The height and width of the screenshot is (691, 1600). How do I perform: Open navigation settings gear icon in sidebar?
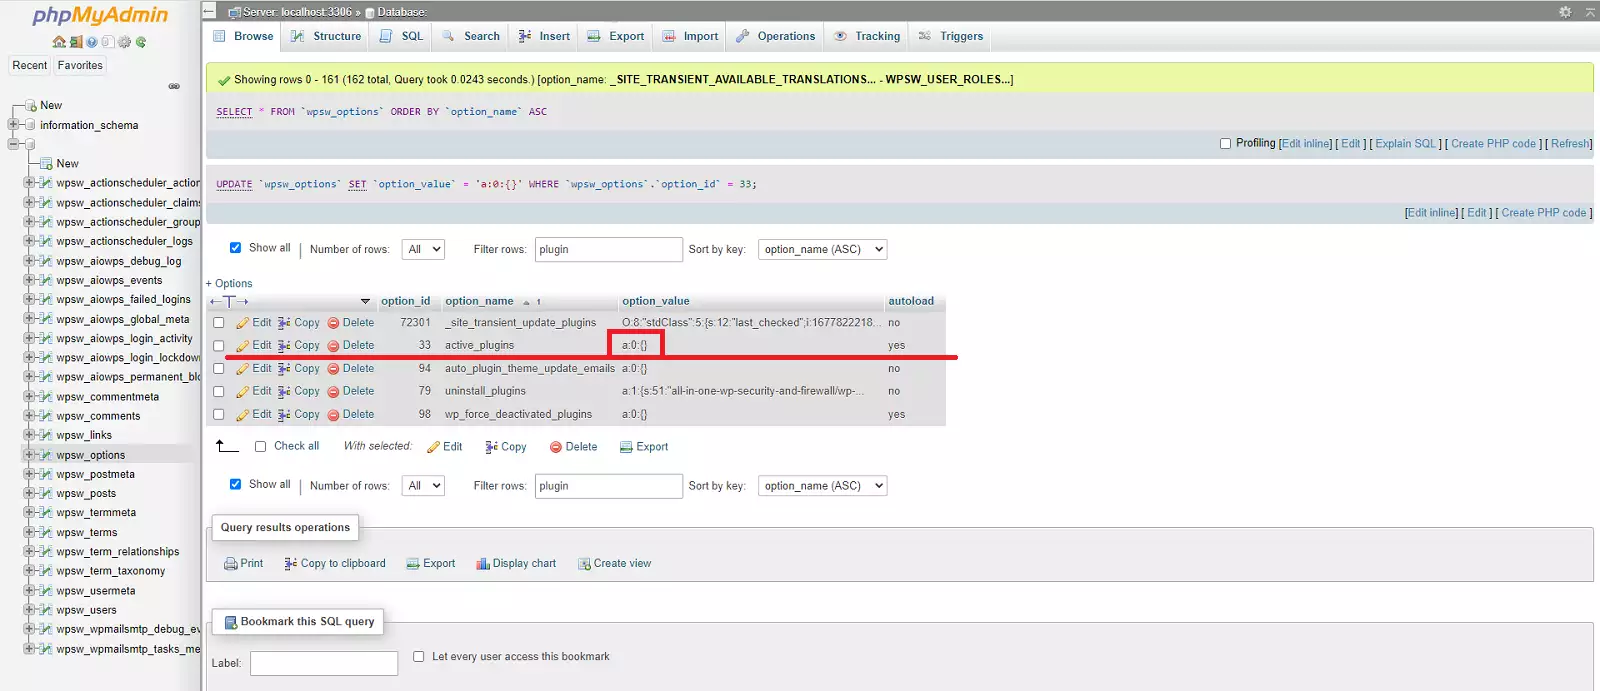124,42
